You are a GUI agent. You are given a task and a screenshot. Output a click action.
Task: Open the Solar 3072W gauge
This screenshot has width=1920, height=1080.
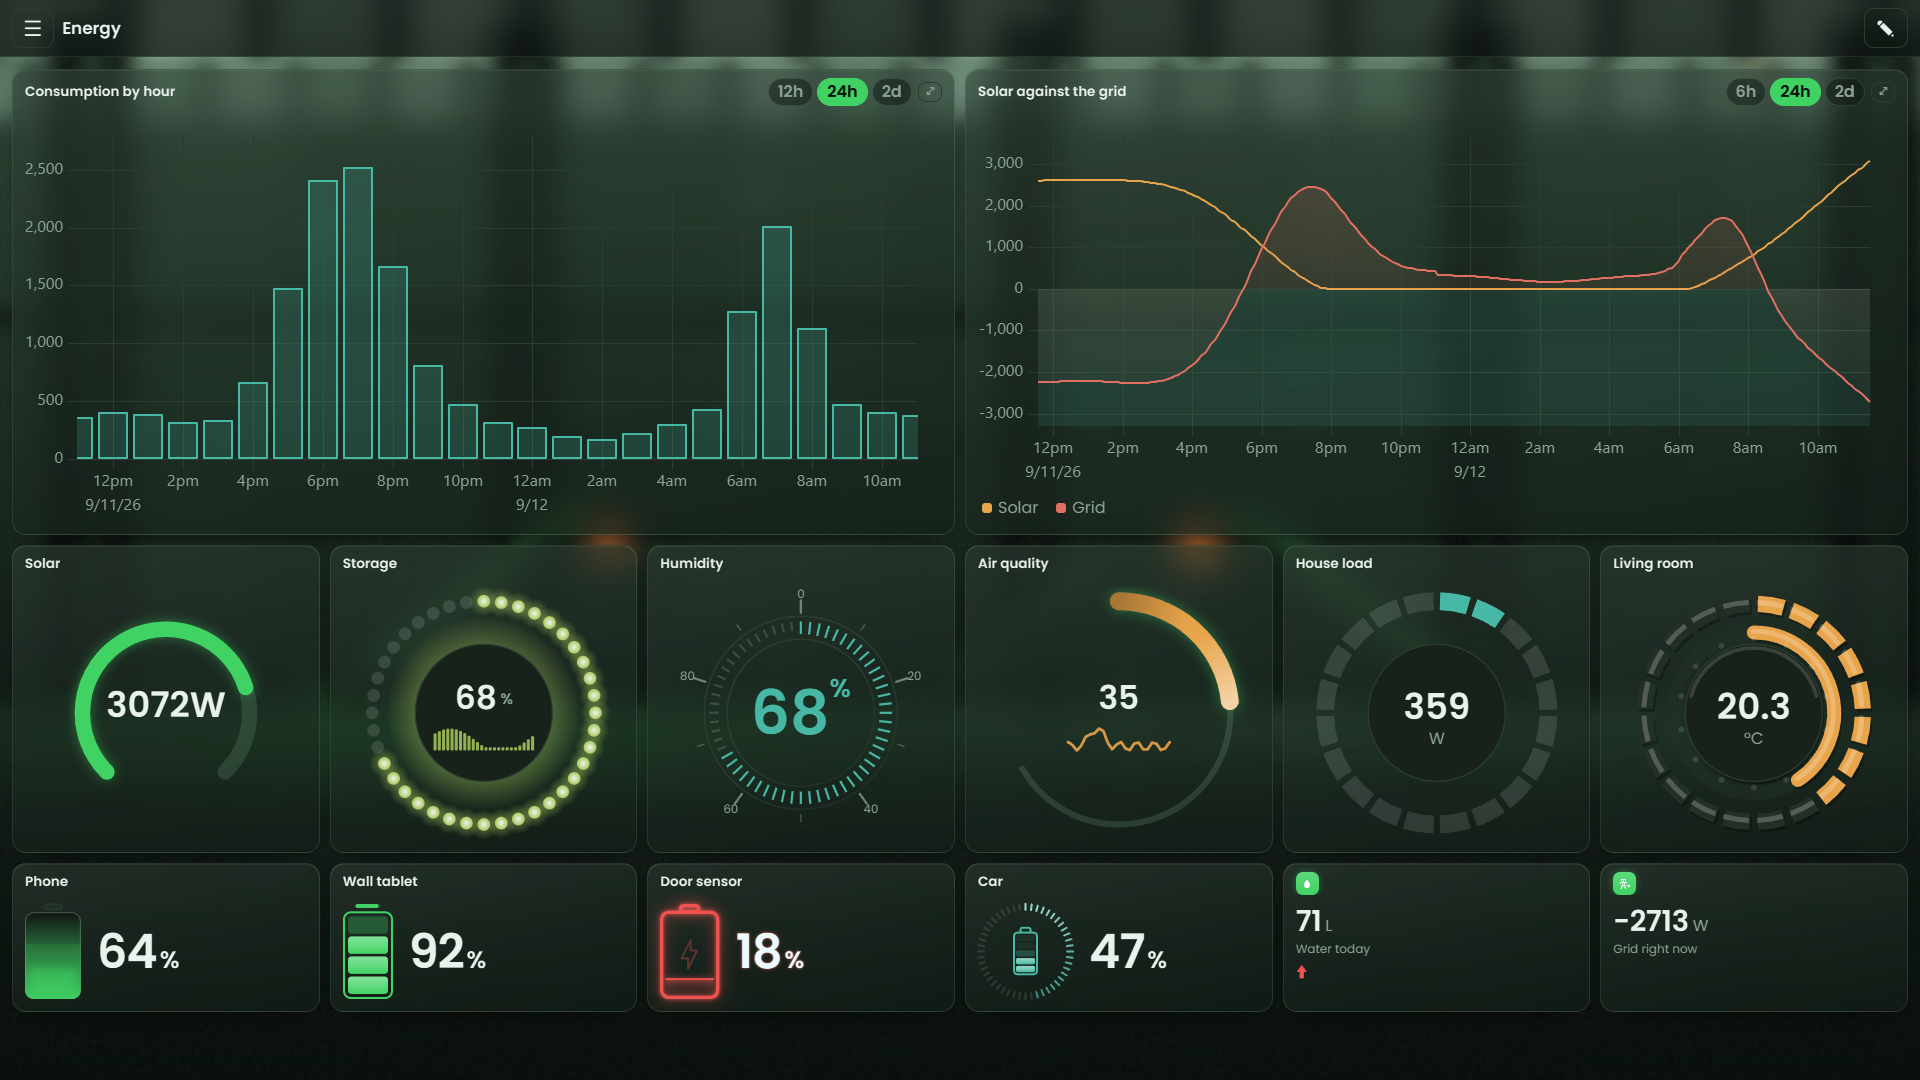coord(166,702)
